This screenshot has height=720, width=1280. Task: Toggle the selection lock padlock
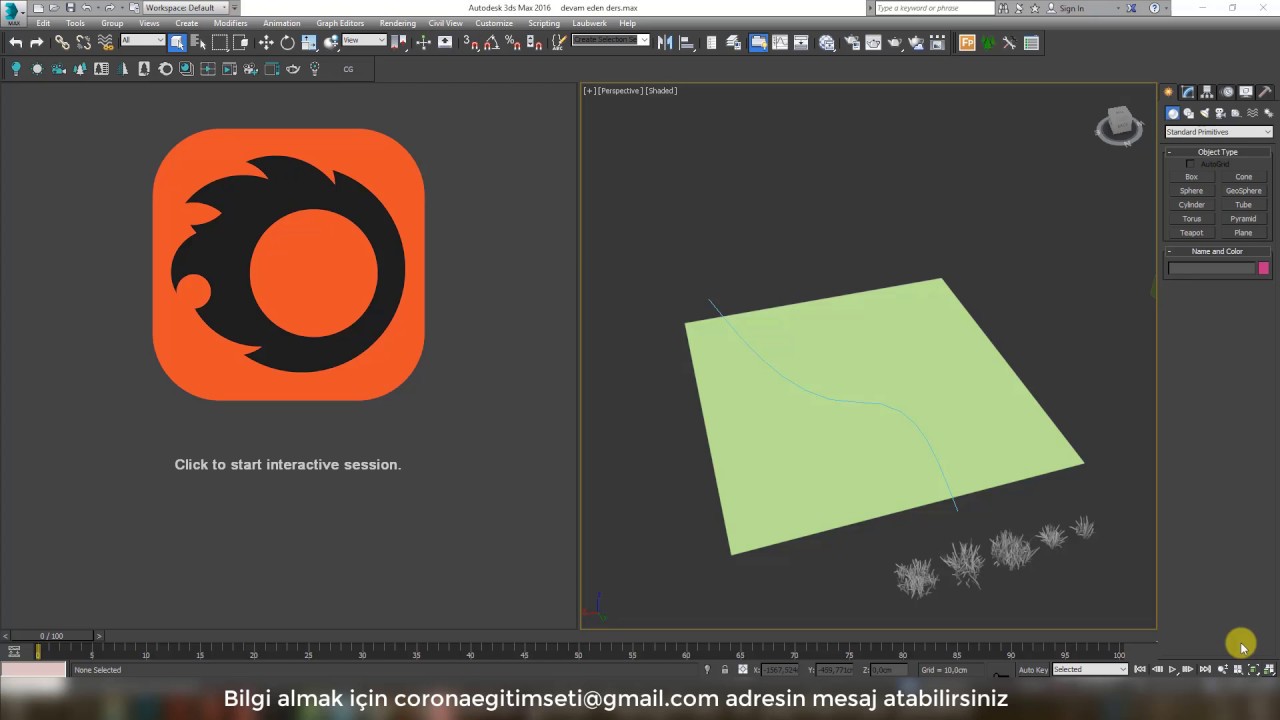725,670
